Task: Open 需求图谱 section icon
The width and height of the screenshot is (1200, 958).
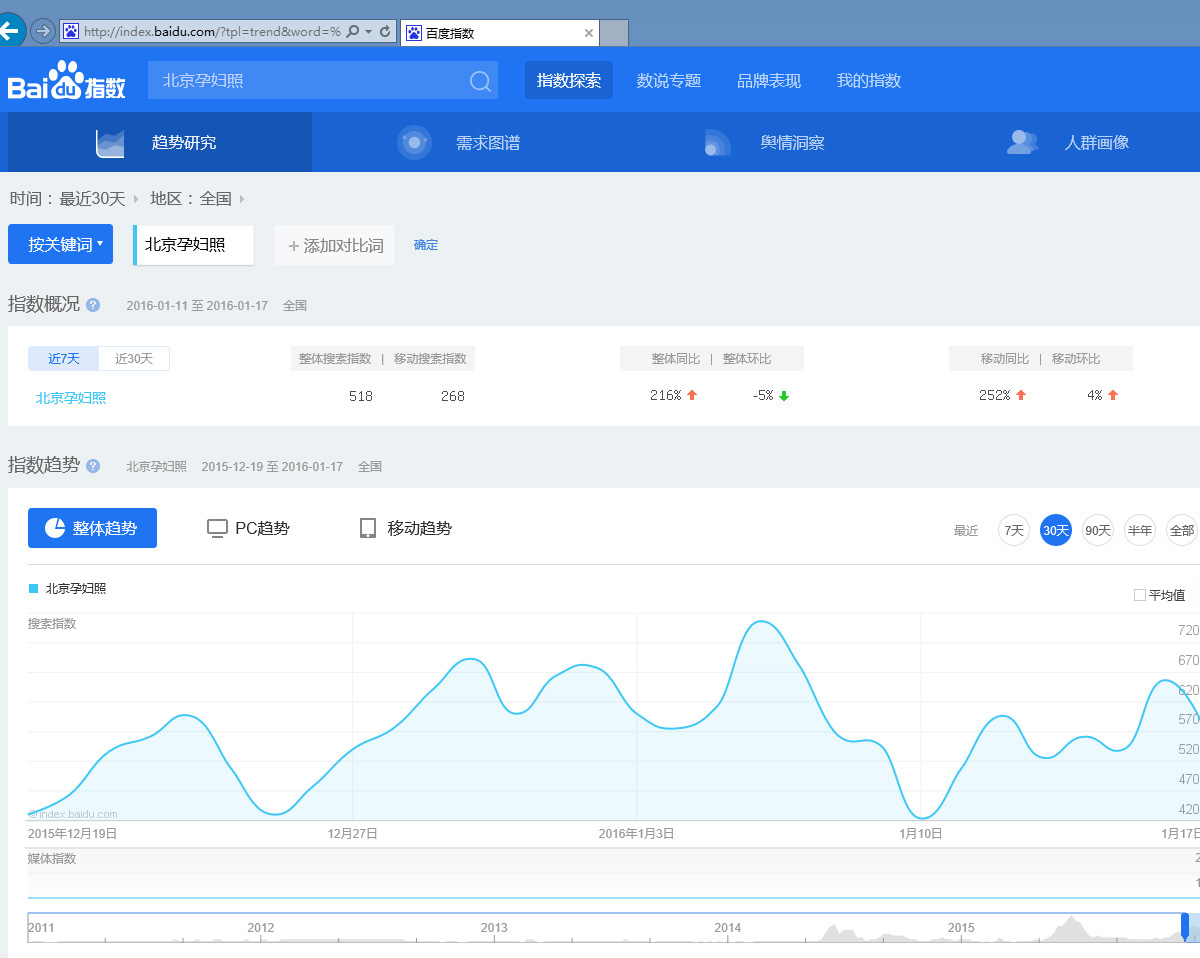Action: [x=414, y=142]
